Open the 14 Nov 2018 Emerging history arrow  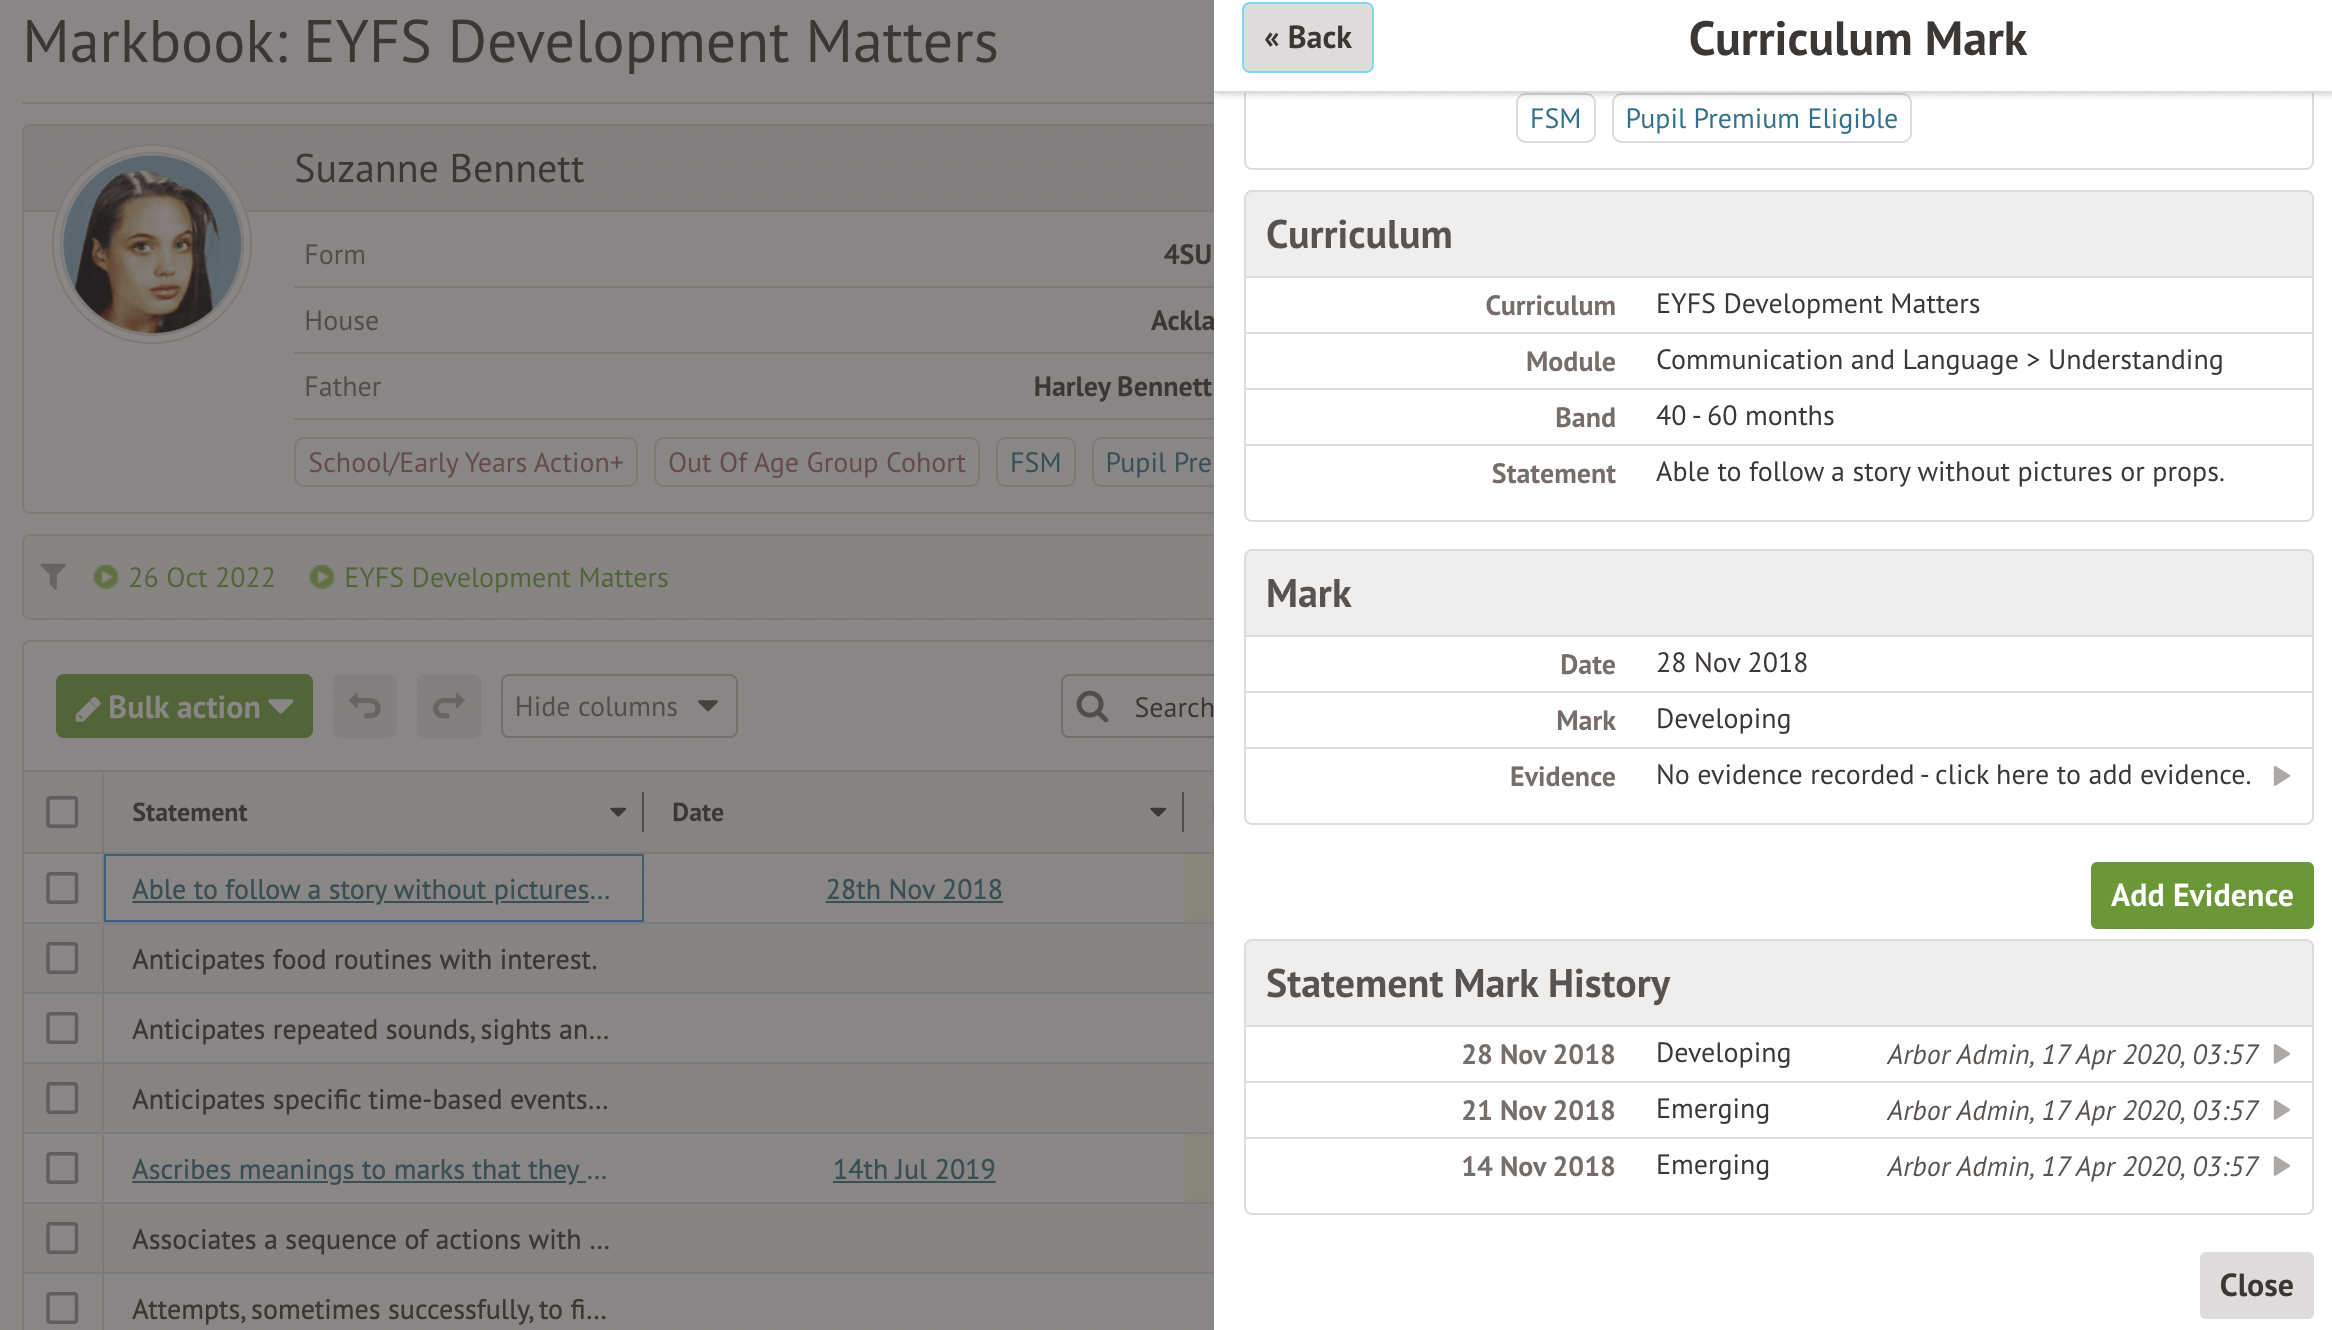tap(2282, 1166)
